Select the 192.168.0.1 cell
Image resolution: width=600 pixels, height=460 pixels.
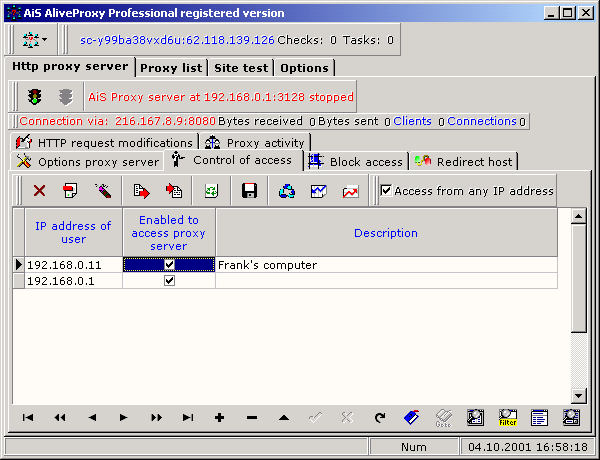click(73, 281)
